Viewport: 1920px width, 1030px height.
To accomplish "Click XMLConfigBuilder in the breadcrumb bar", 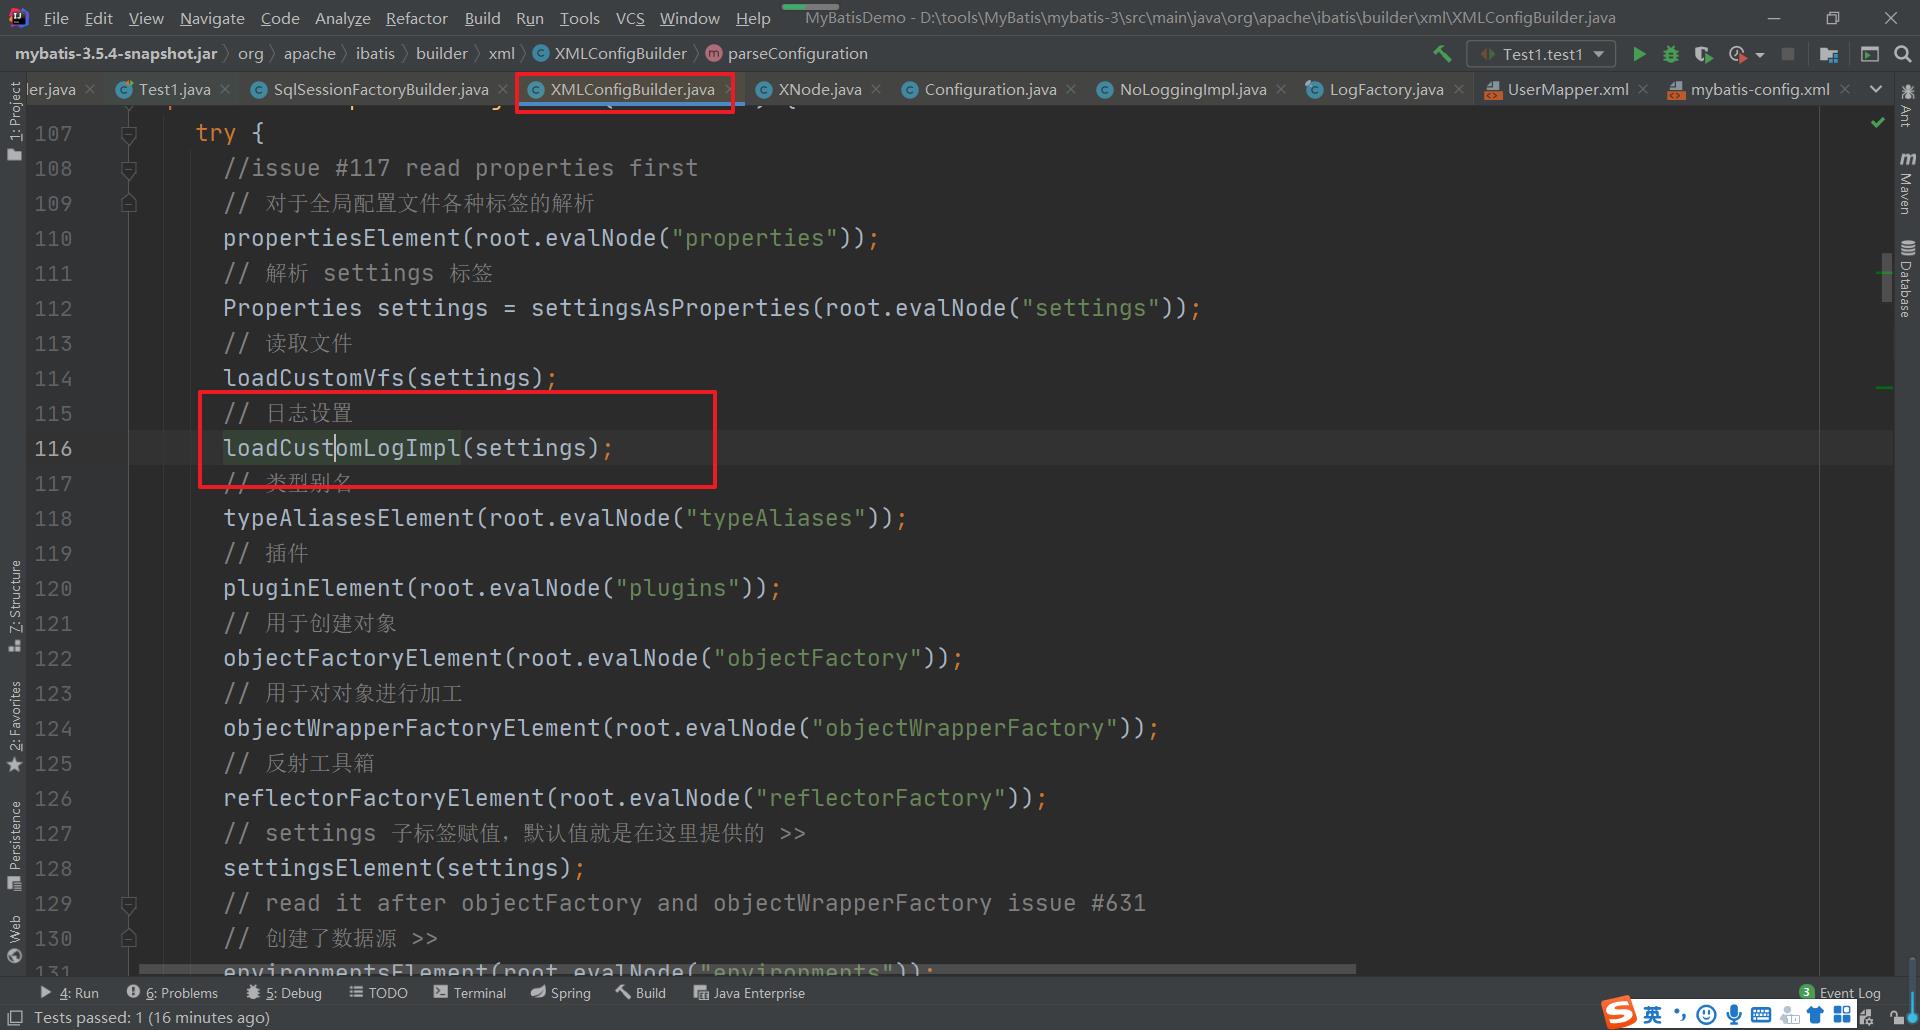I will tap(609, 54).
